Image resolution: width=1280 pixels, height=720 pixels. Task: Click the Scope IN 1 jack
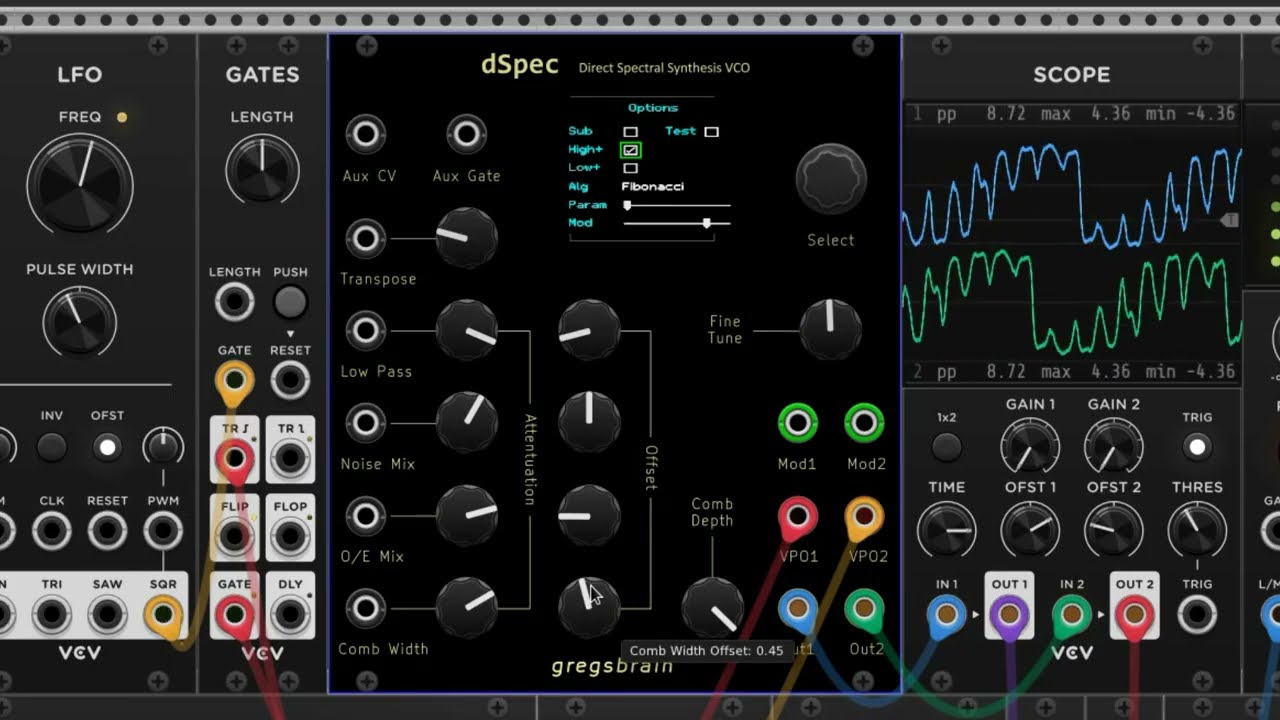click(x=946, y=614)
